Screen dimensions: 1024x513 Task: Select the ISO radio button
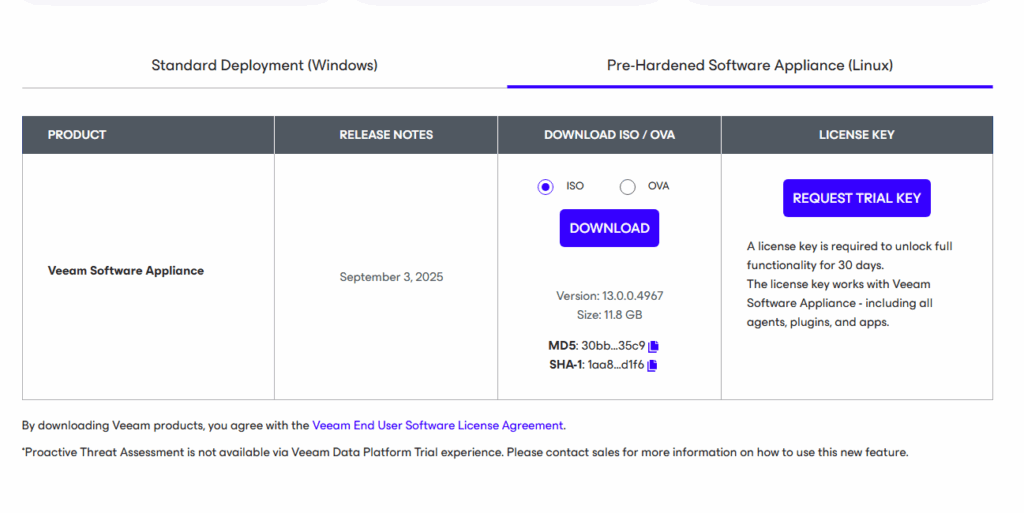coord(545,187)
